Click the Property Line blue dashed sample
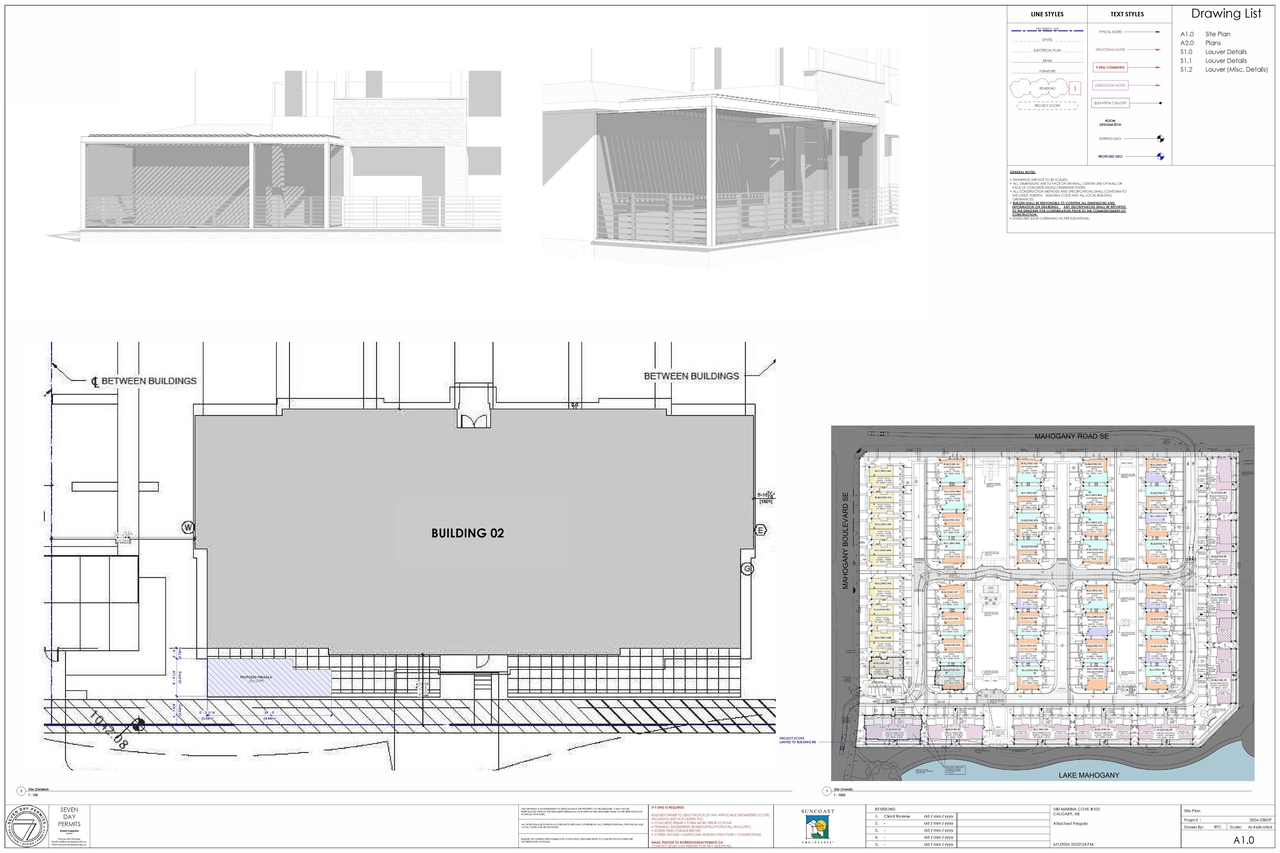 [1047, 30]
